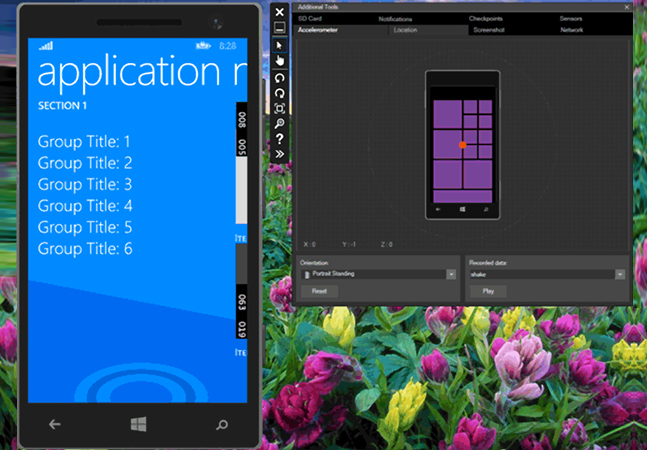Click the Reset orientation button
This screenshot has width=647, height=450.
click(319, 291)
